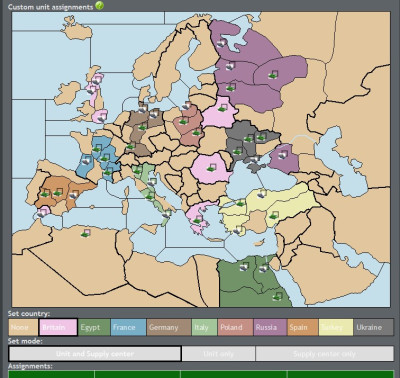
Task: Open the Custom unit assignments help icon
Action: coord(99,5)
